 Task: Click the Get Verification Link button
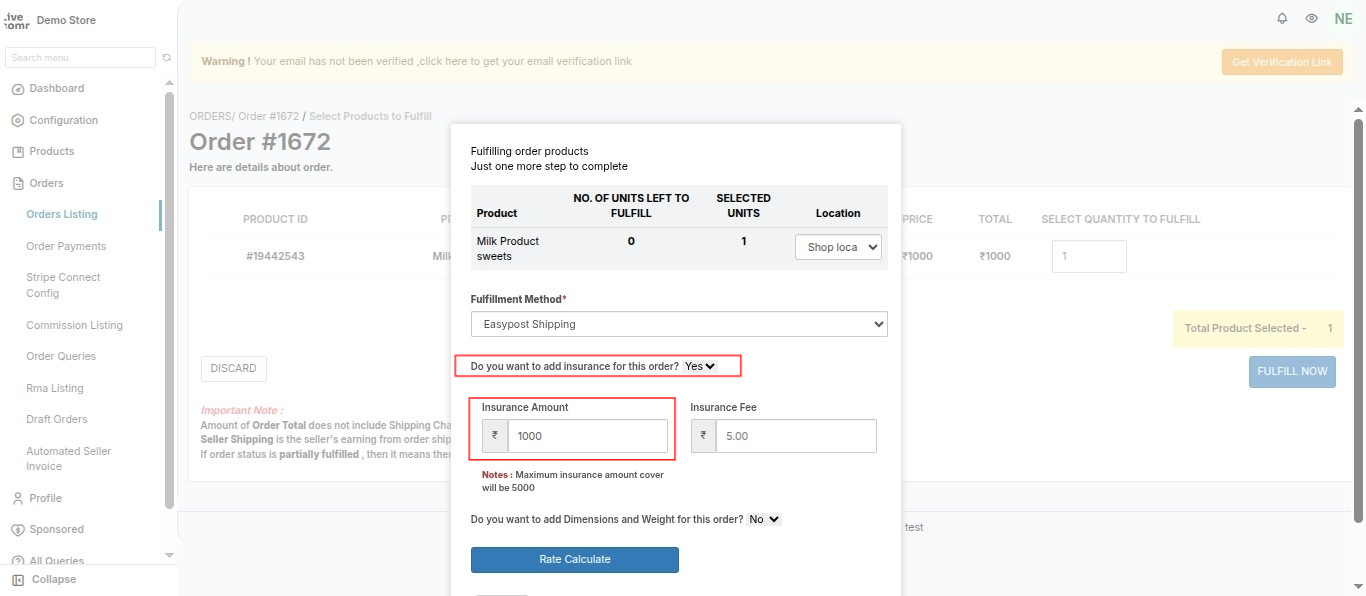coord(1282,62)
